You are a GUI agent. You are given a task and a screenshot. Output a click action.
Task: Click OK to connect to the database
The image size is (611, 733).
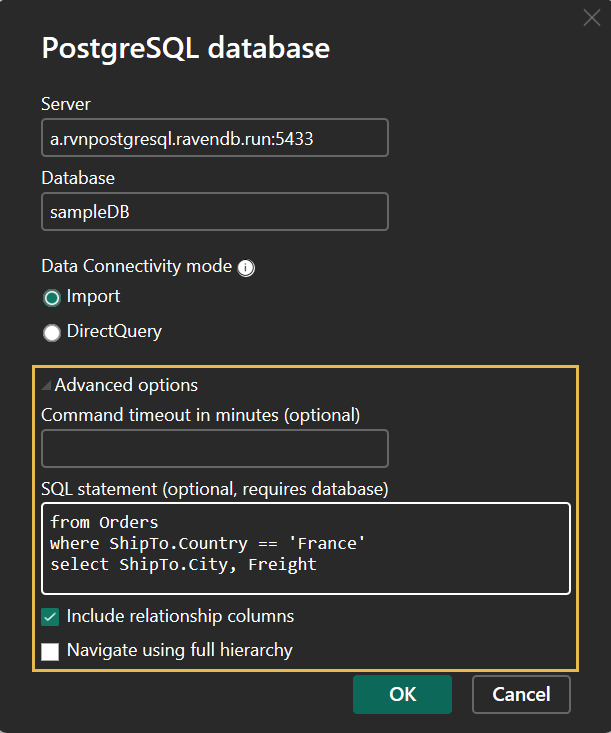[403, 694]
